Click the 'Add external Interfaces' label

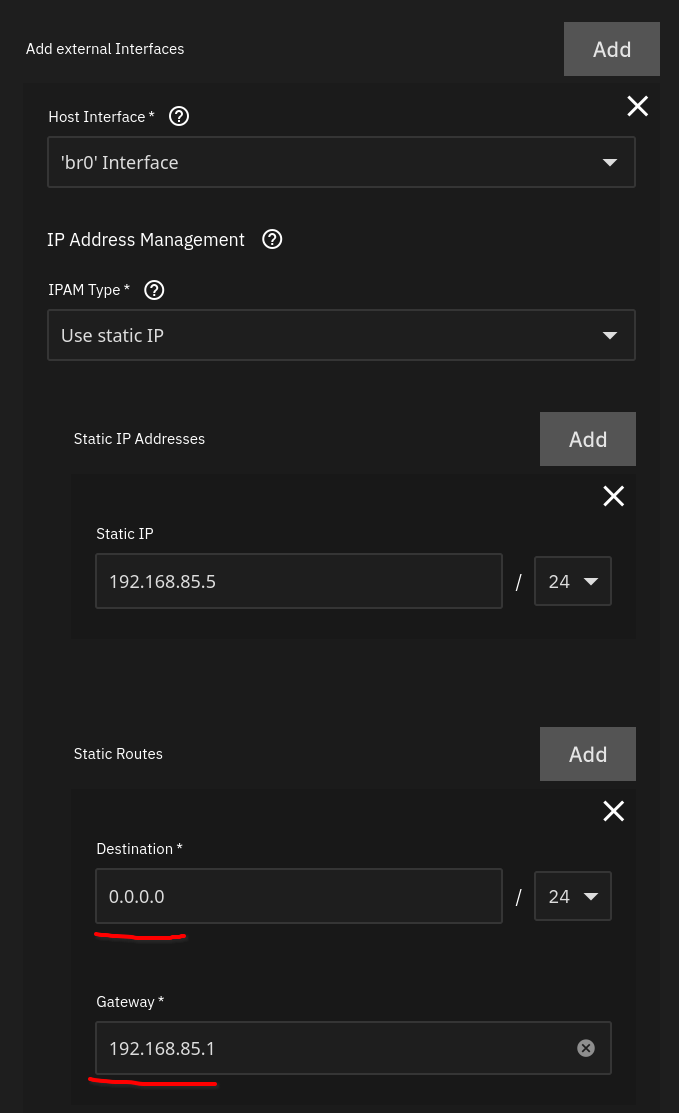105,49
